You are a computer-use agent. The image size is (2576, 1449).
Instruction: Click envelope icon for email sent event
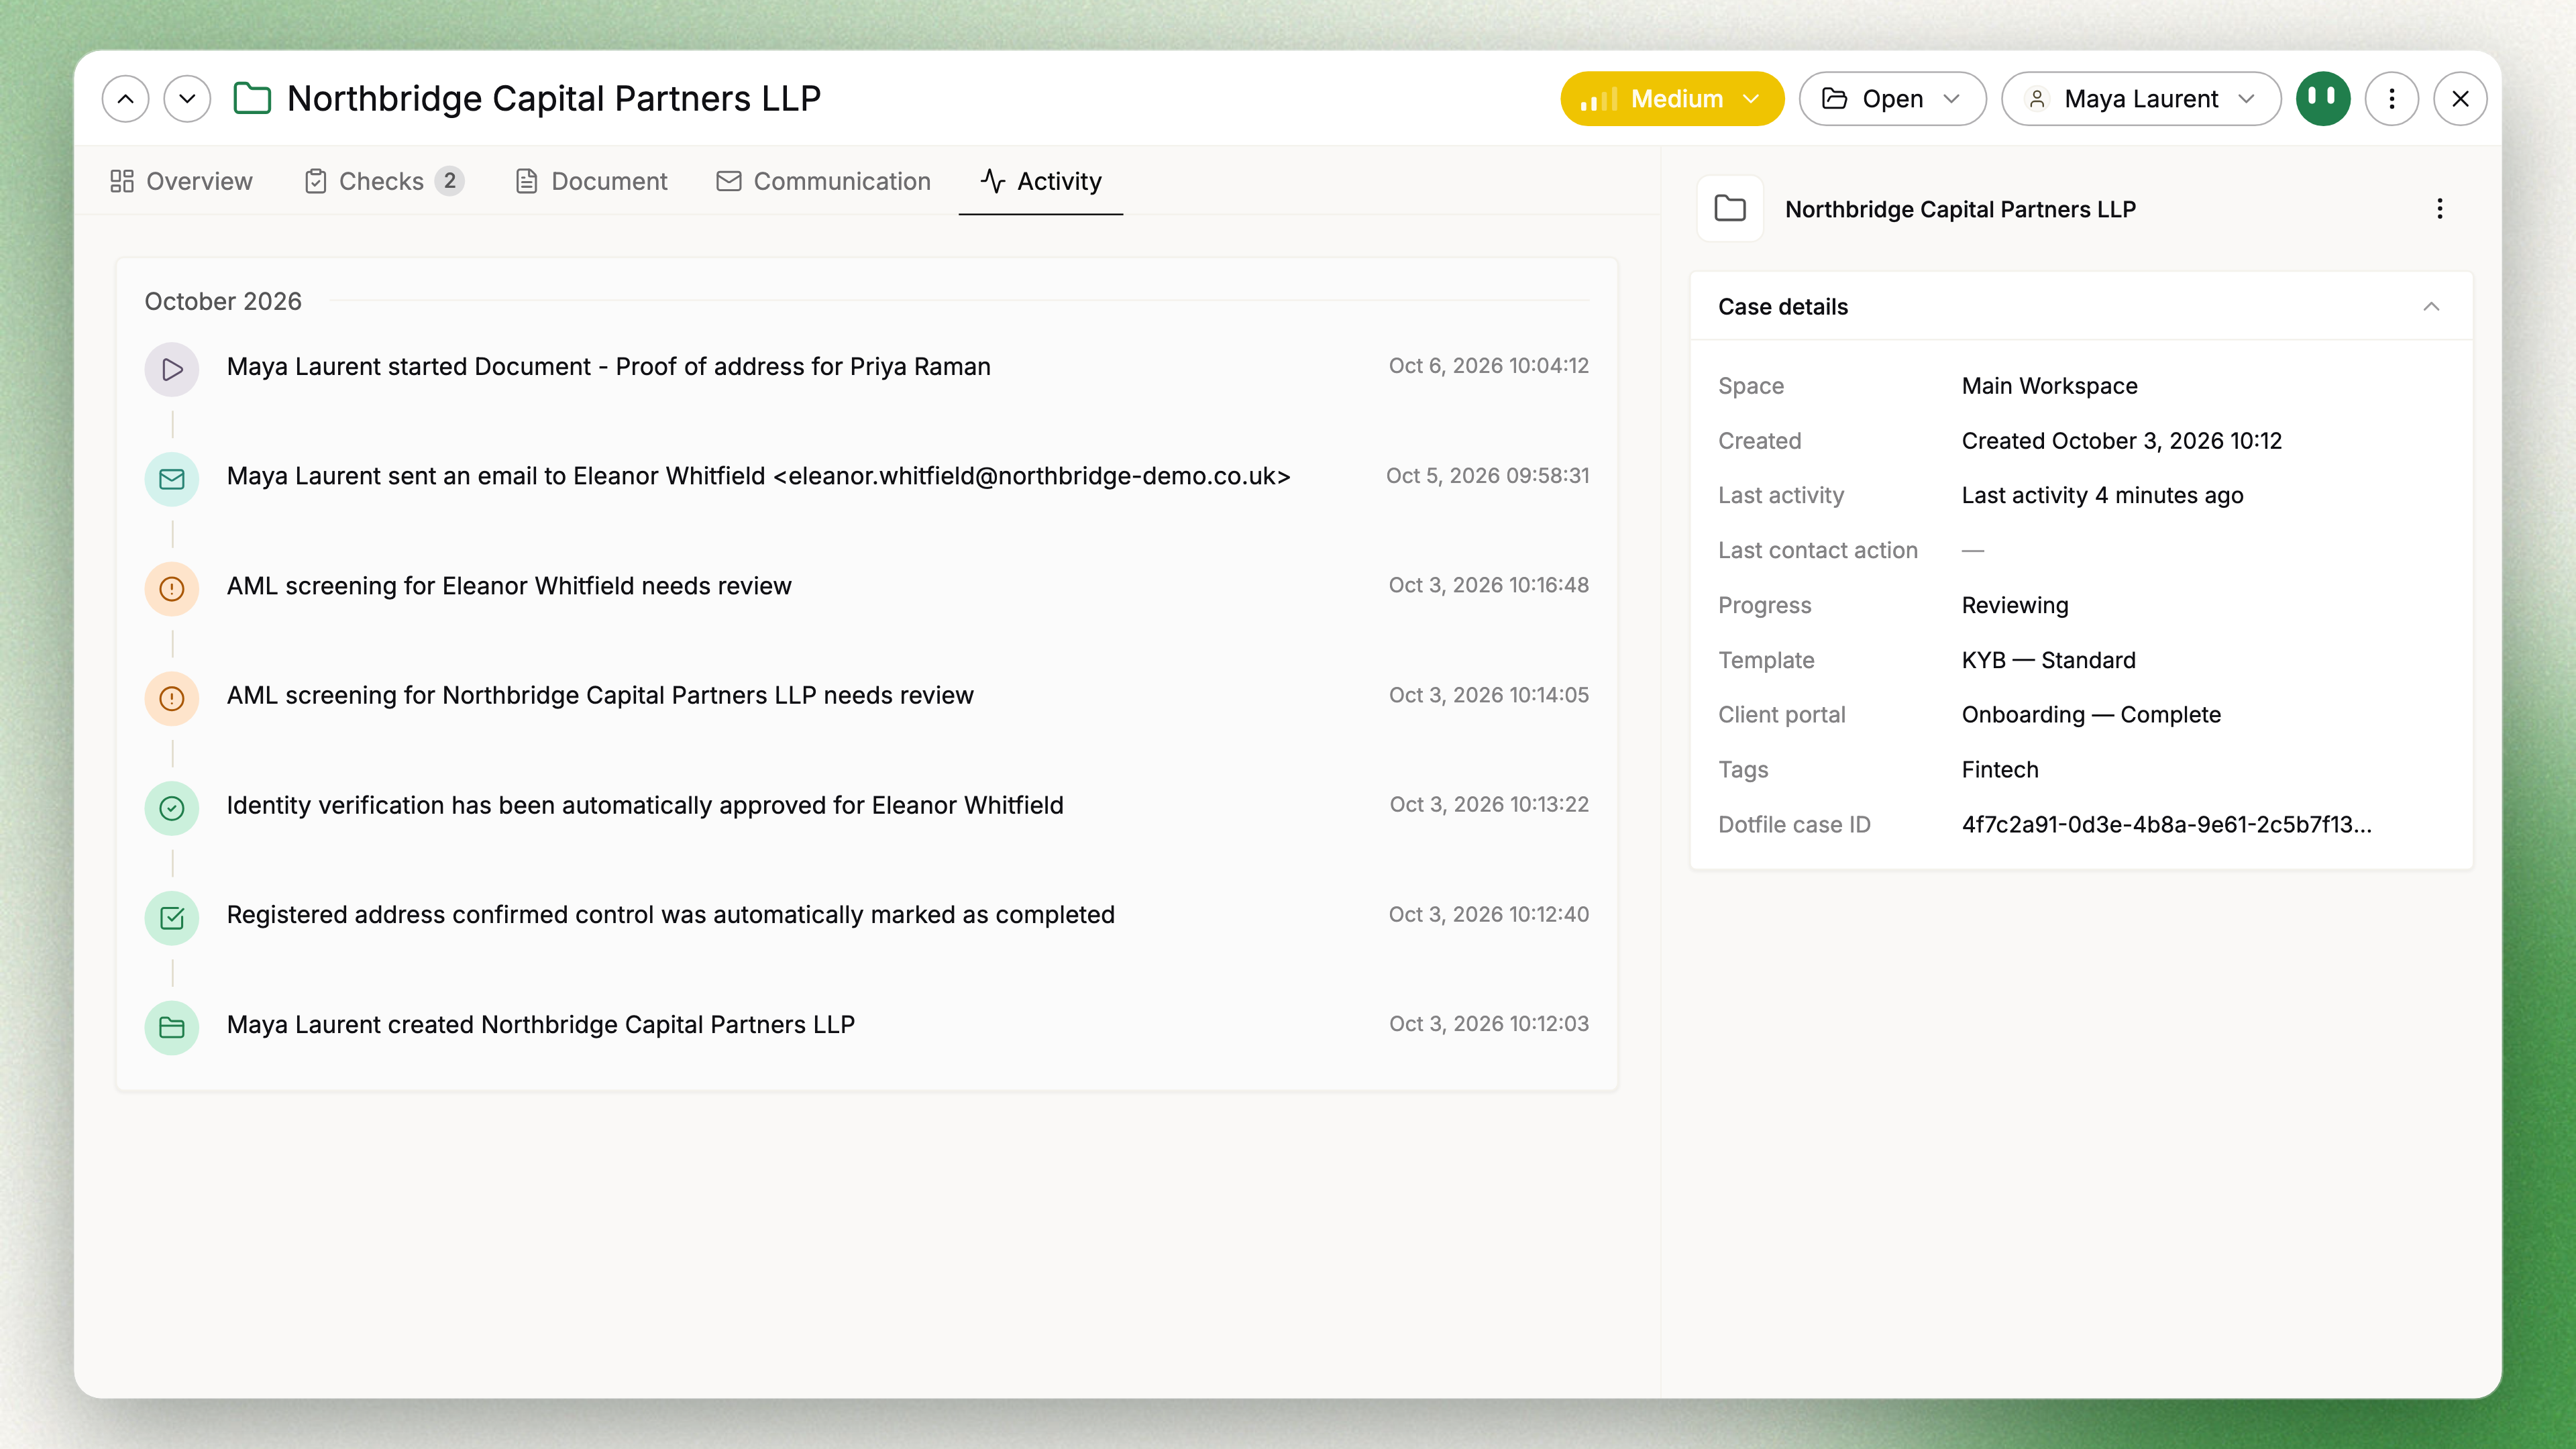click(172, 479)
